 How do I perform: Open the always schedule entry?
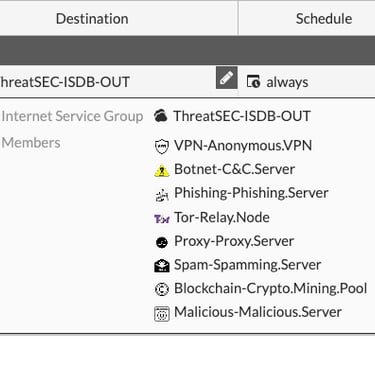point(287,82)
